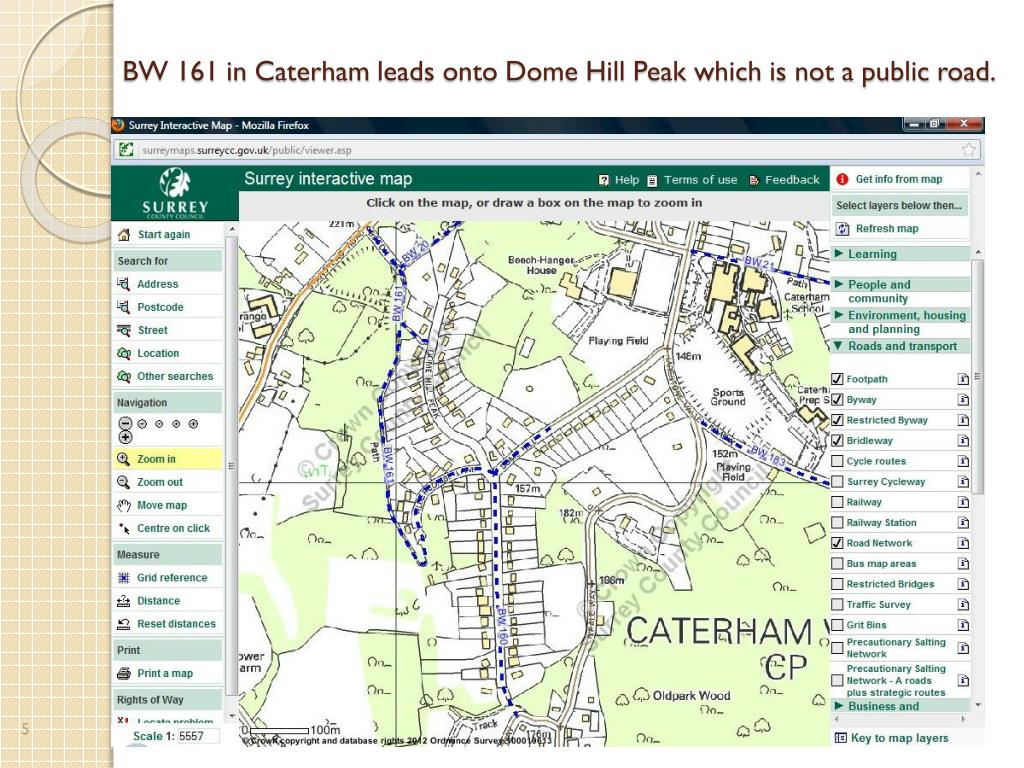Click the Print a map link
Viewport: 1024px width, 768px height.
(165, 673)
